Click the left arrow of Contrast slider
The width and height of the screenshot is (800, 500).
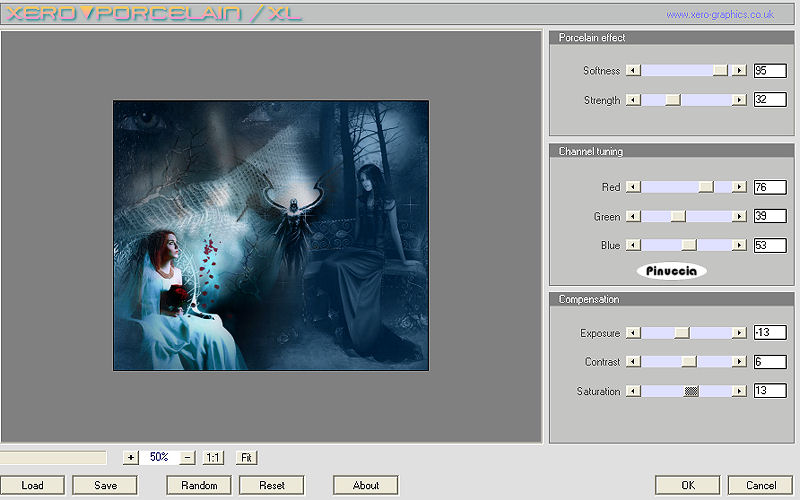(x=633, y=362)
